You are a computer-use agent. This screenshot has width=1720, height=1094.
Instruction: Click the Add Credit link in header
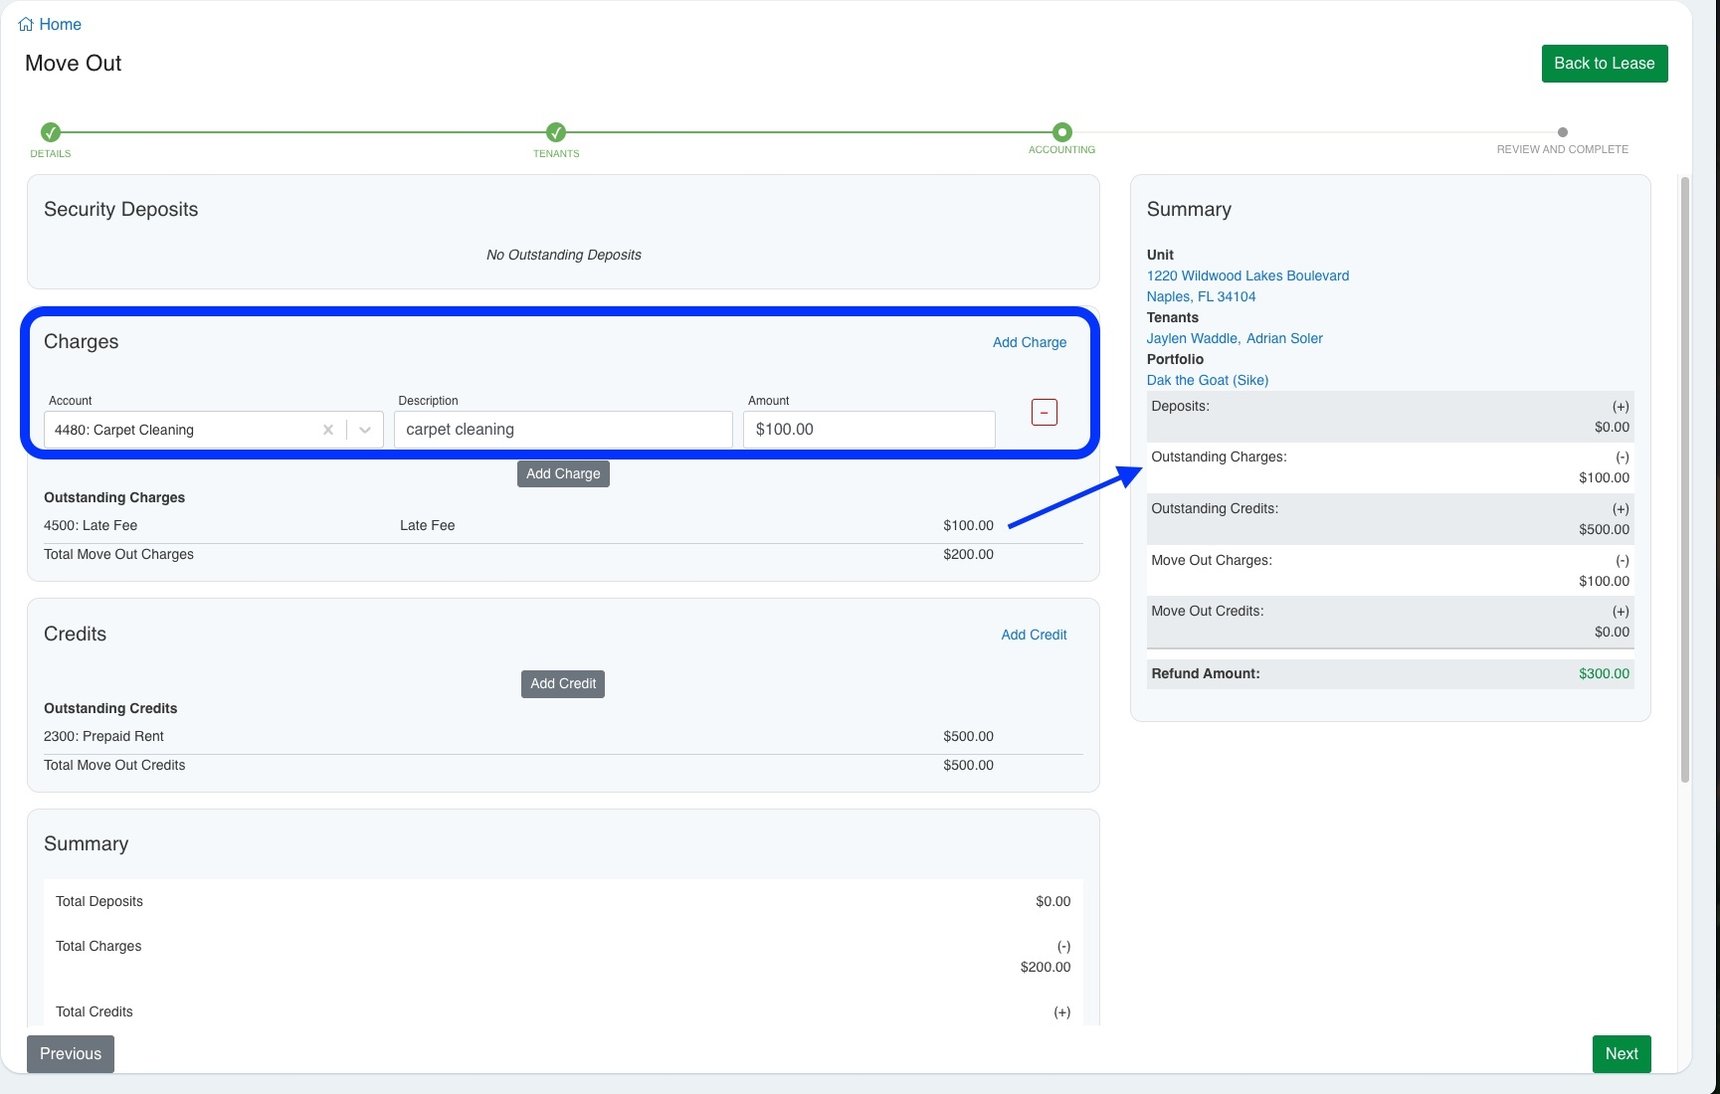coord(1033,635)
